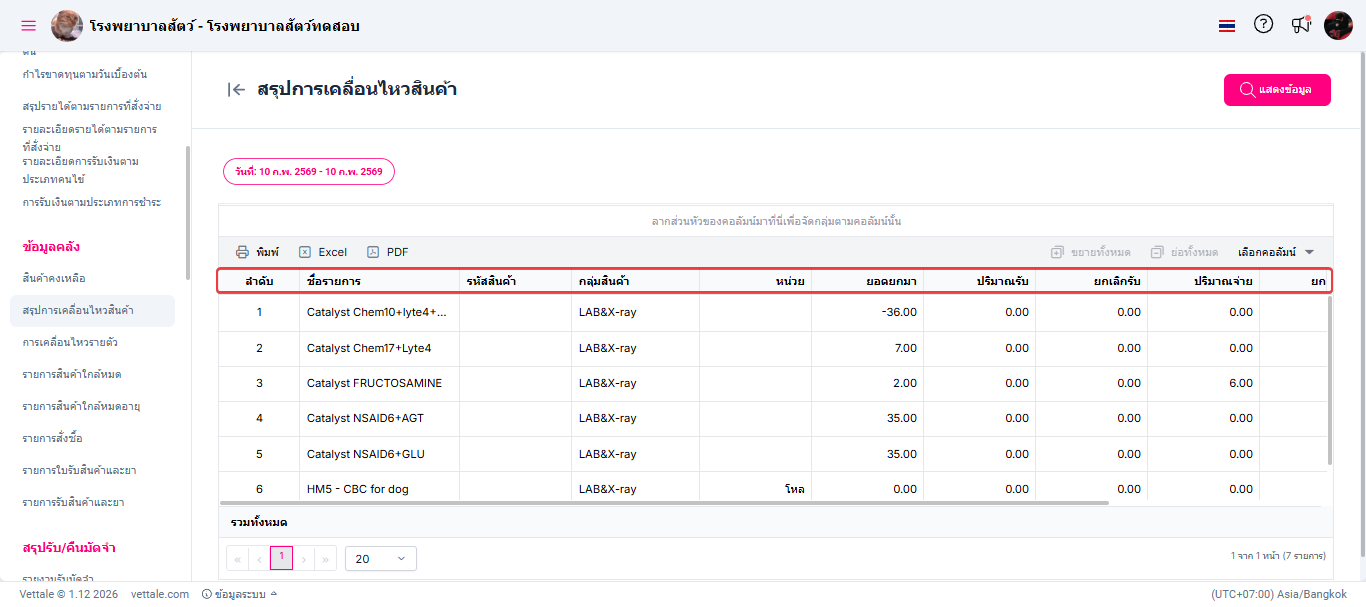Select the Catalyst NSAID6+GLU item

pyautogui.click(x=366, y=454)
